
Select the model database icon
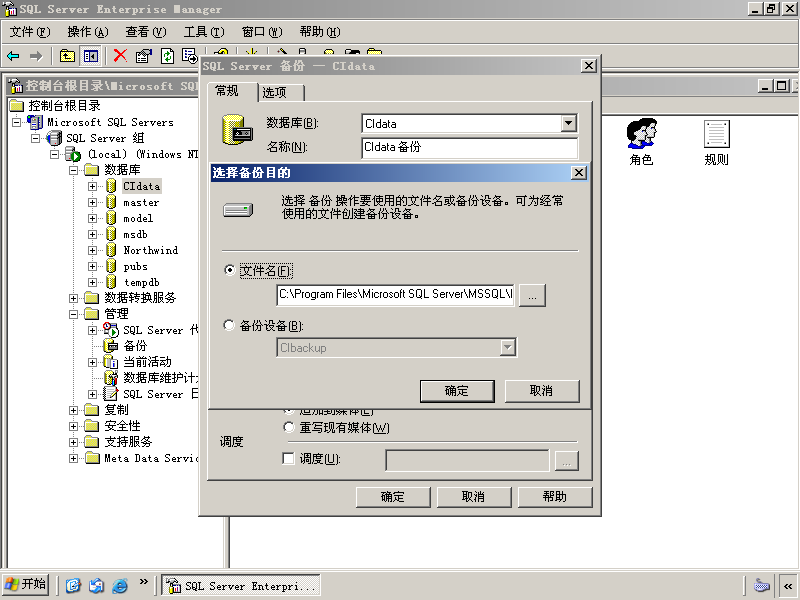[111, 218]
